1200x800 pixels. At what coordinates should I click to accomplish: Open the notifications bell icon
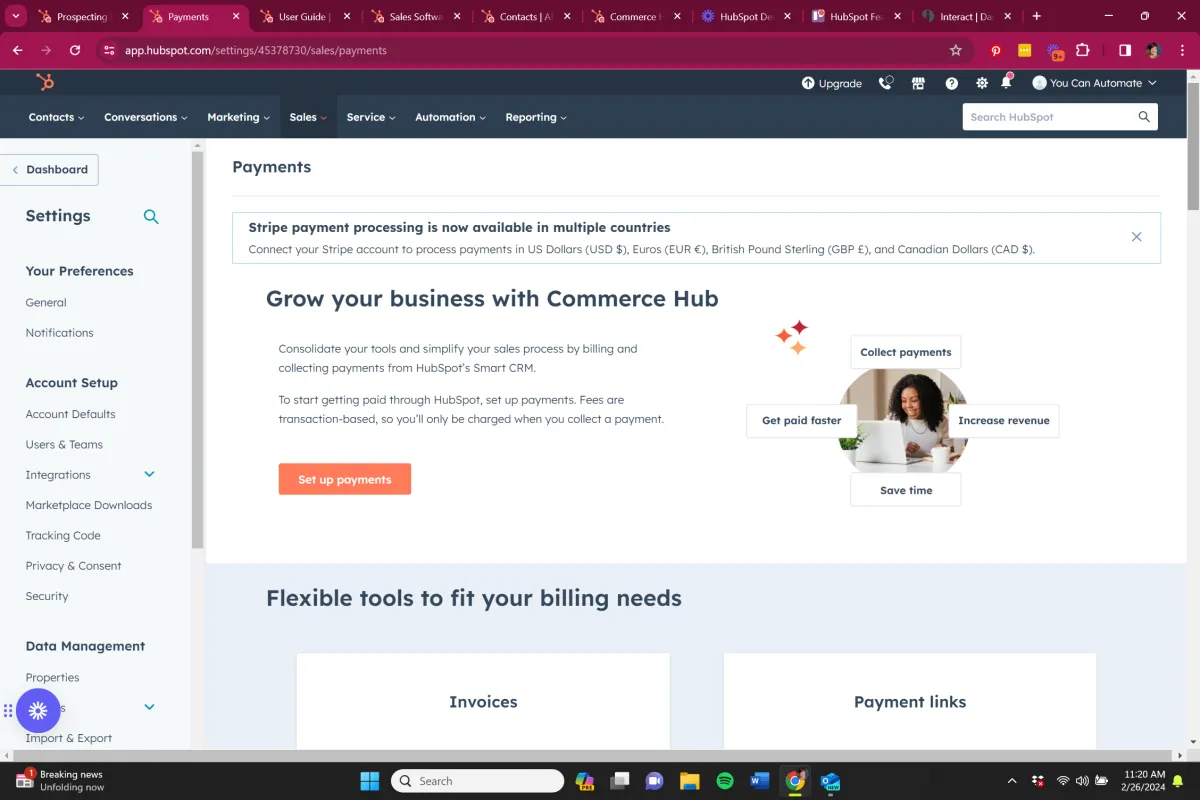click(1006, 82)
